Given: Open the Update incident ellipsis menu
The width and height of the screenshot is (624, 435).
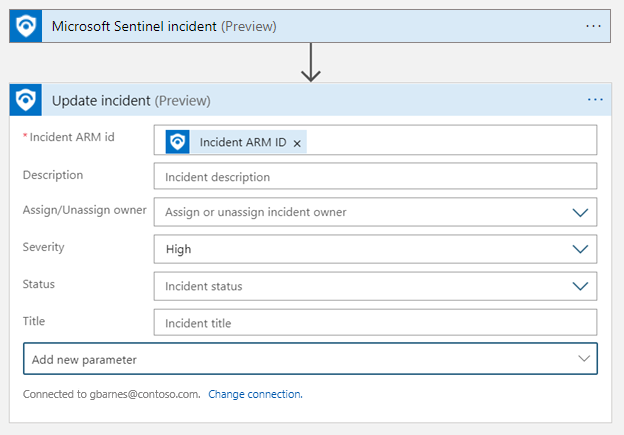Looking at the screenshot, I should [x=596, y=100].
